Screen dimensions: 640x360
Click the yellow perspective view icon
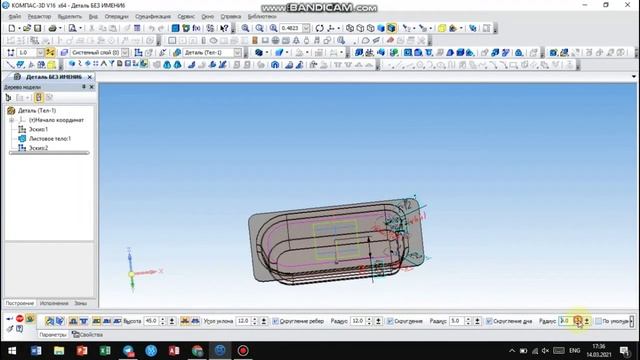pos(442,28)
